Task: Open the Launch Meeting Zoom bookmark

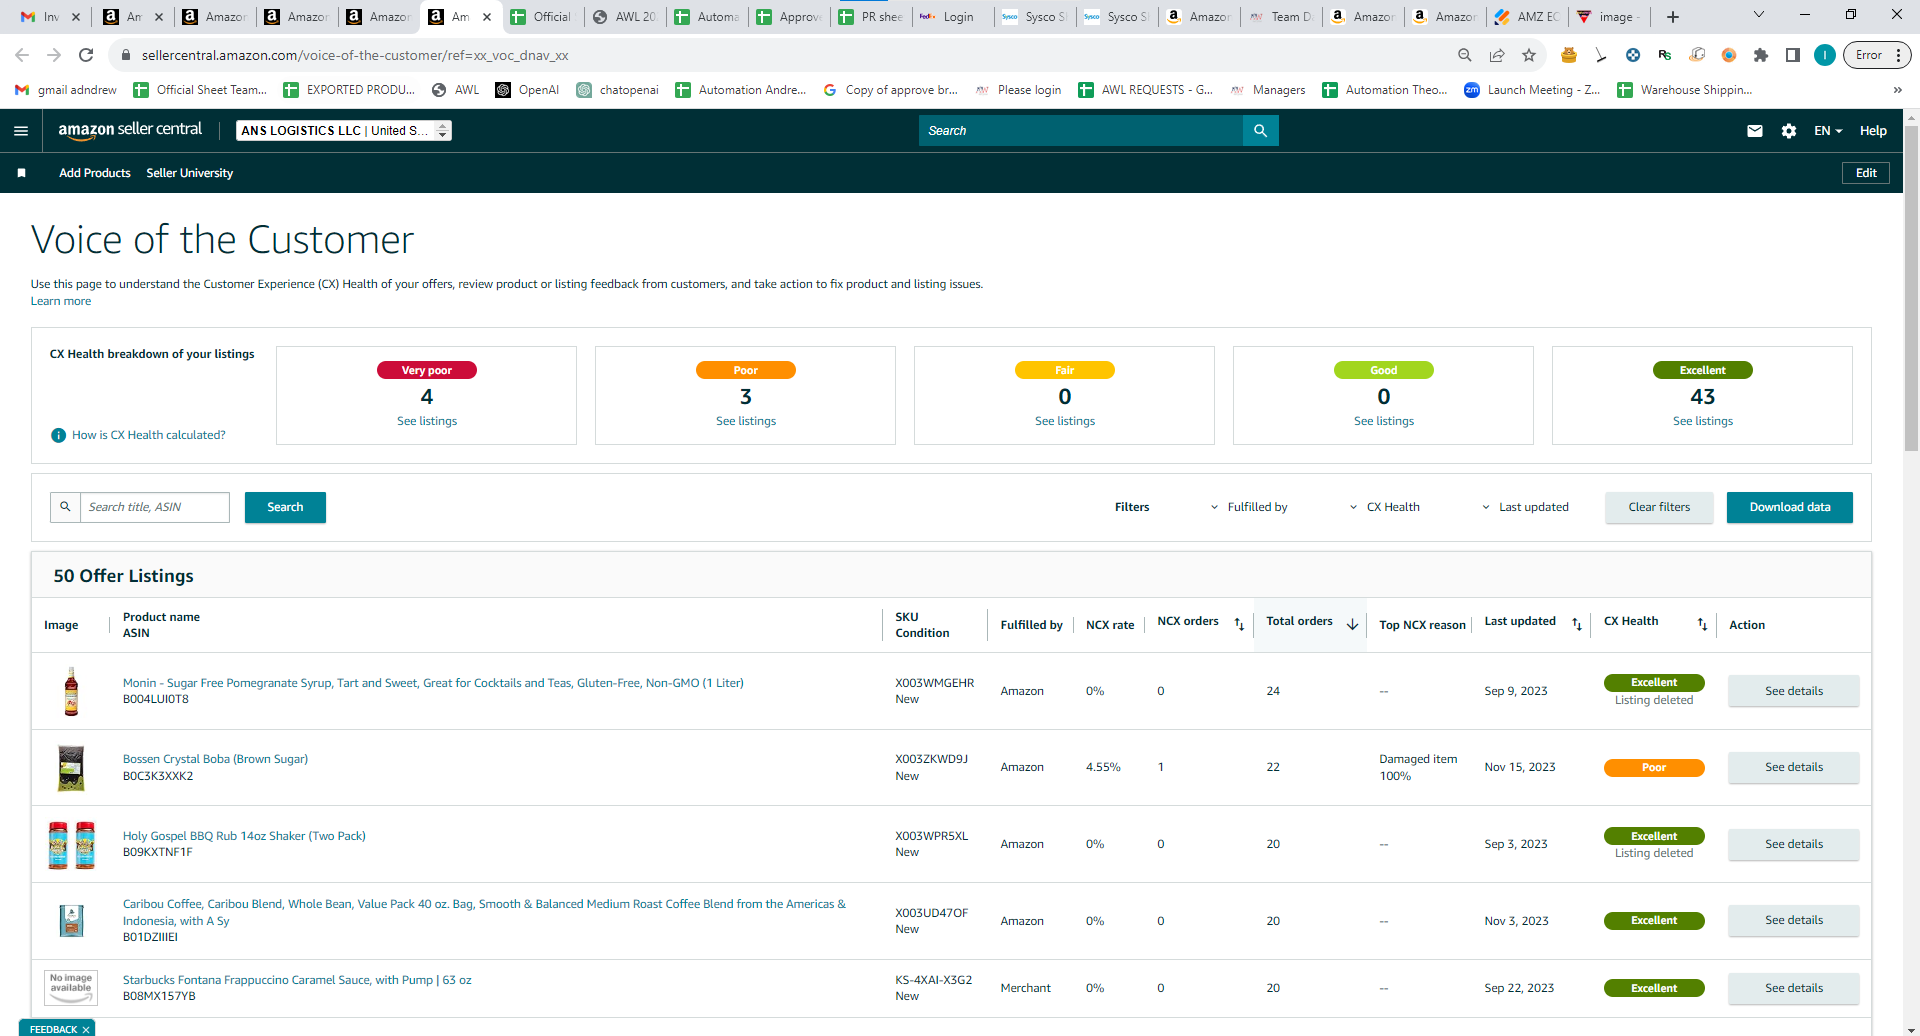Action: (x=1532, y=90)
